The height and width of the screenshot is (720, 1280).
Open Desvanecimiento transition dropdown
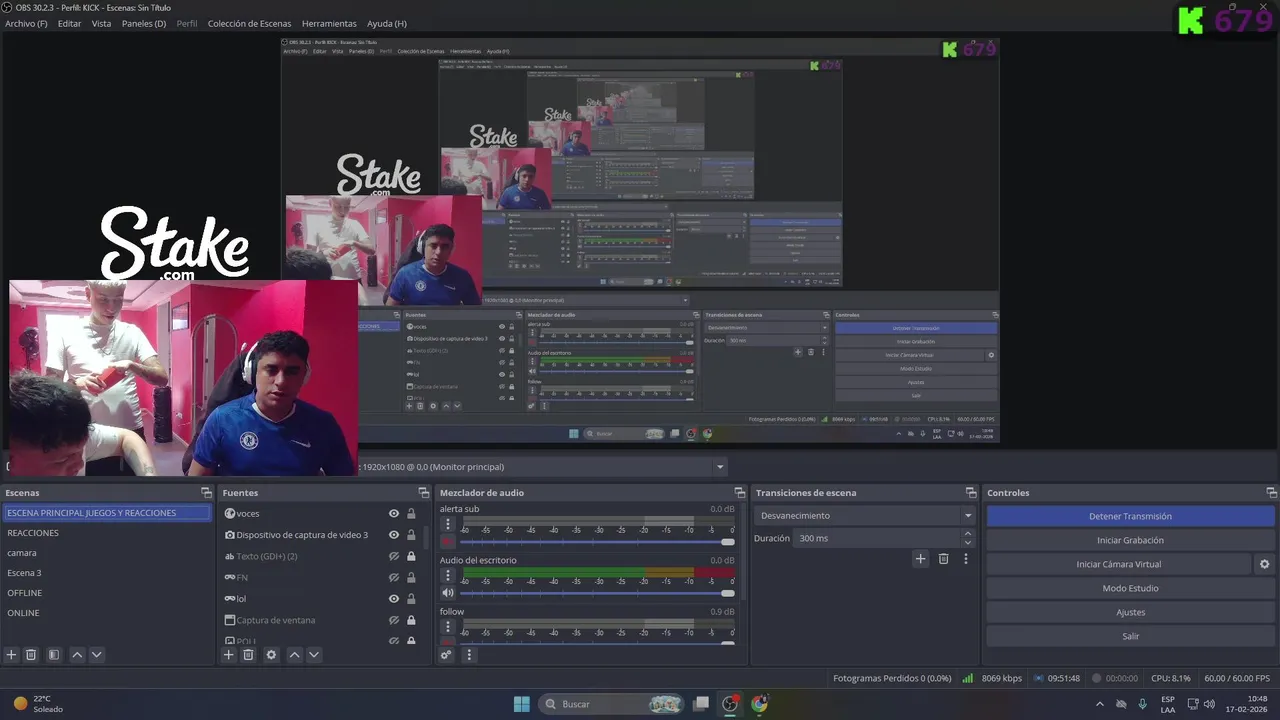tap(865, 516)
